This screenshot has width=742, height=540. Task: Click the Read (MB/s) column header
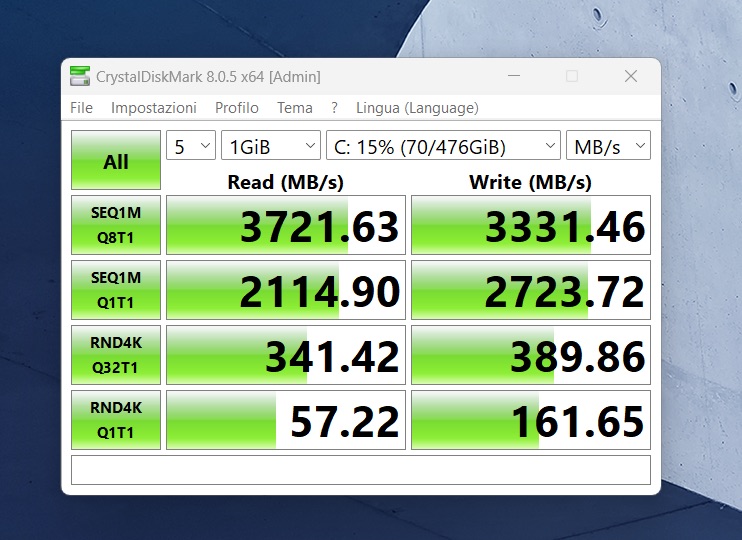pos(285,182)
